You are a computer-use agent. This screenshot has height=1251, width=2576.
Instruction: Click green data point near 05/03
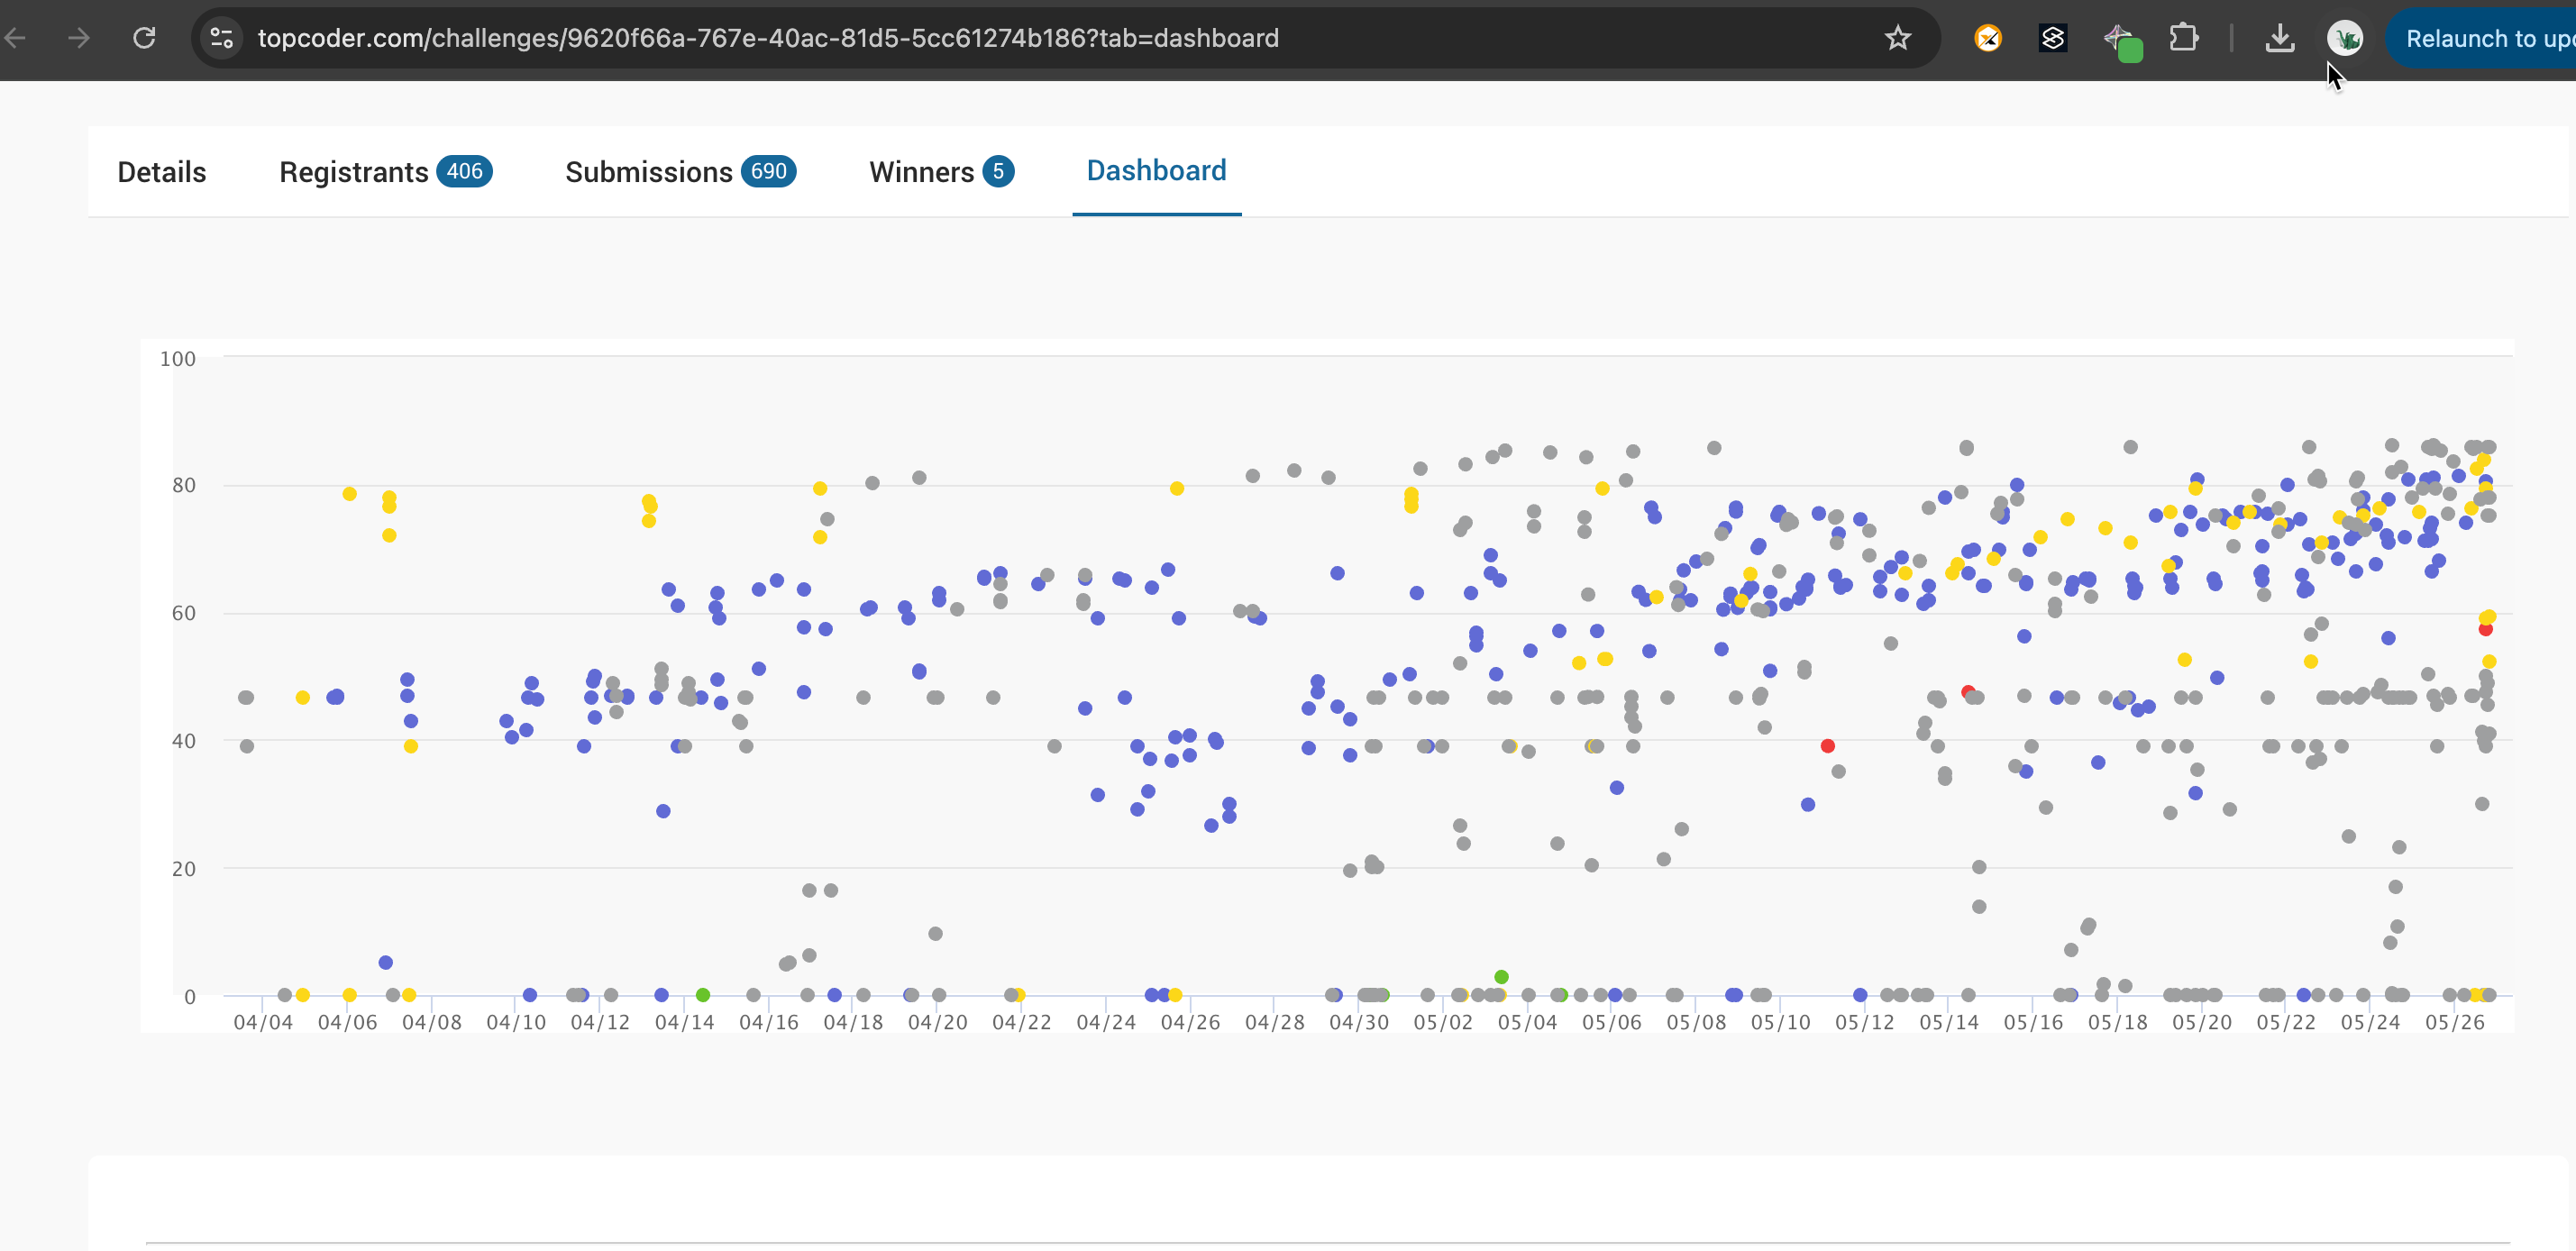coord(1501,977)
